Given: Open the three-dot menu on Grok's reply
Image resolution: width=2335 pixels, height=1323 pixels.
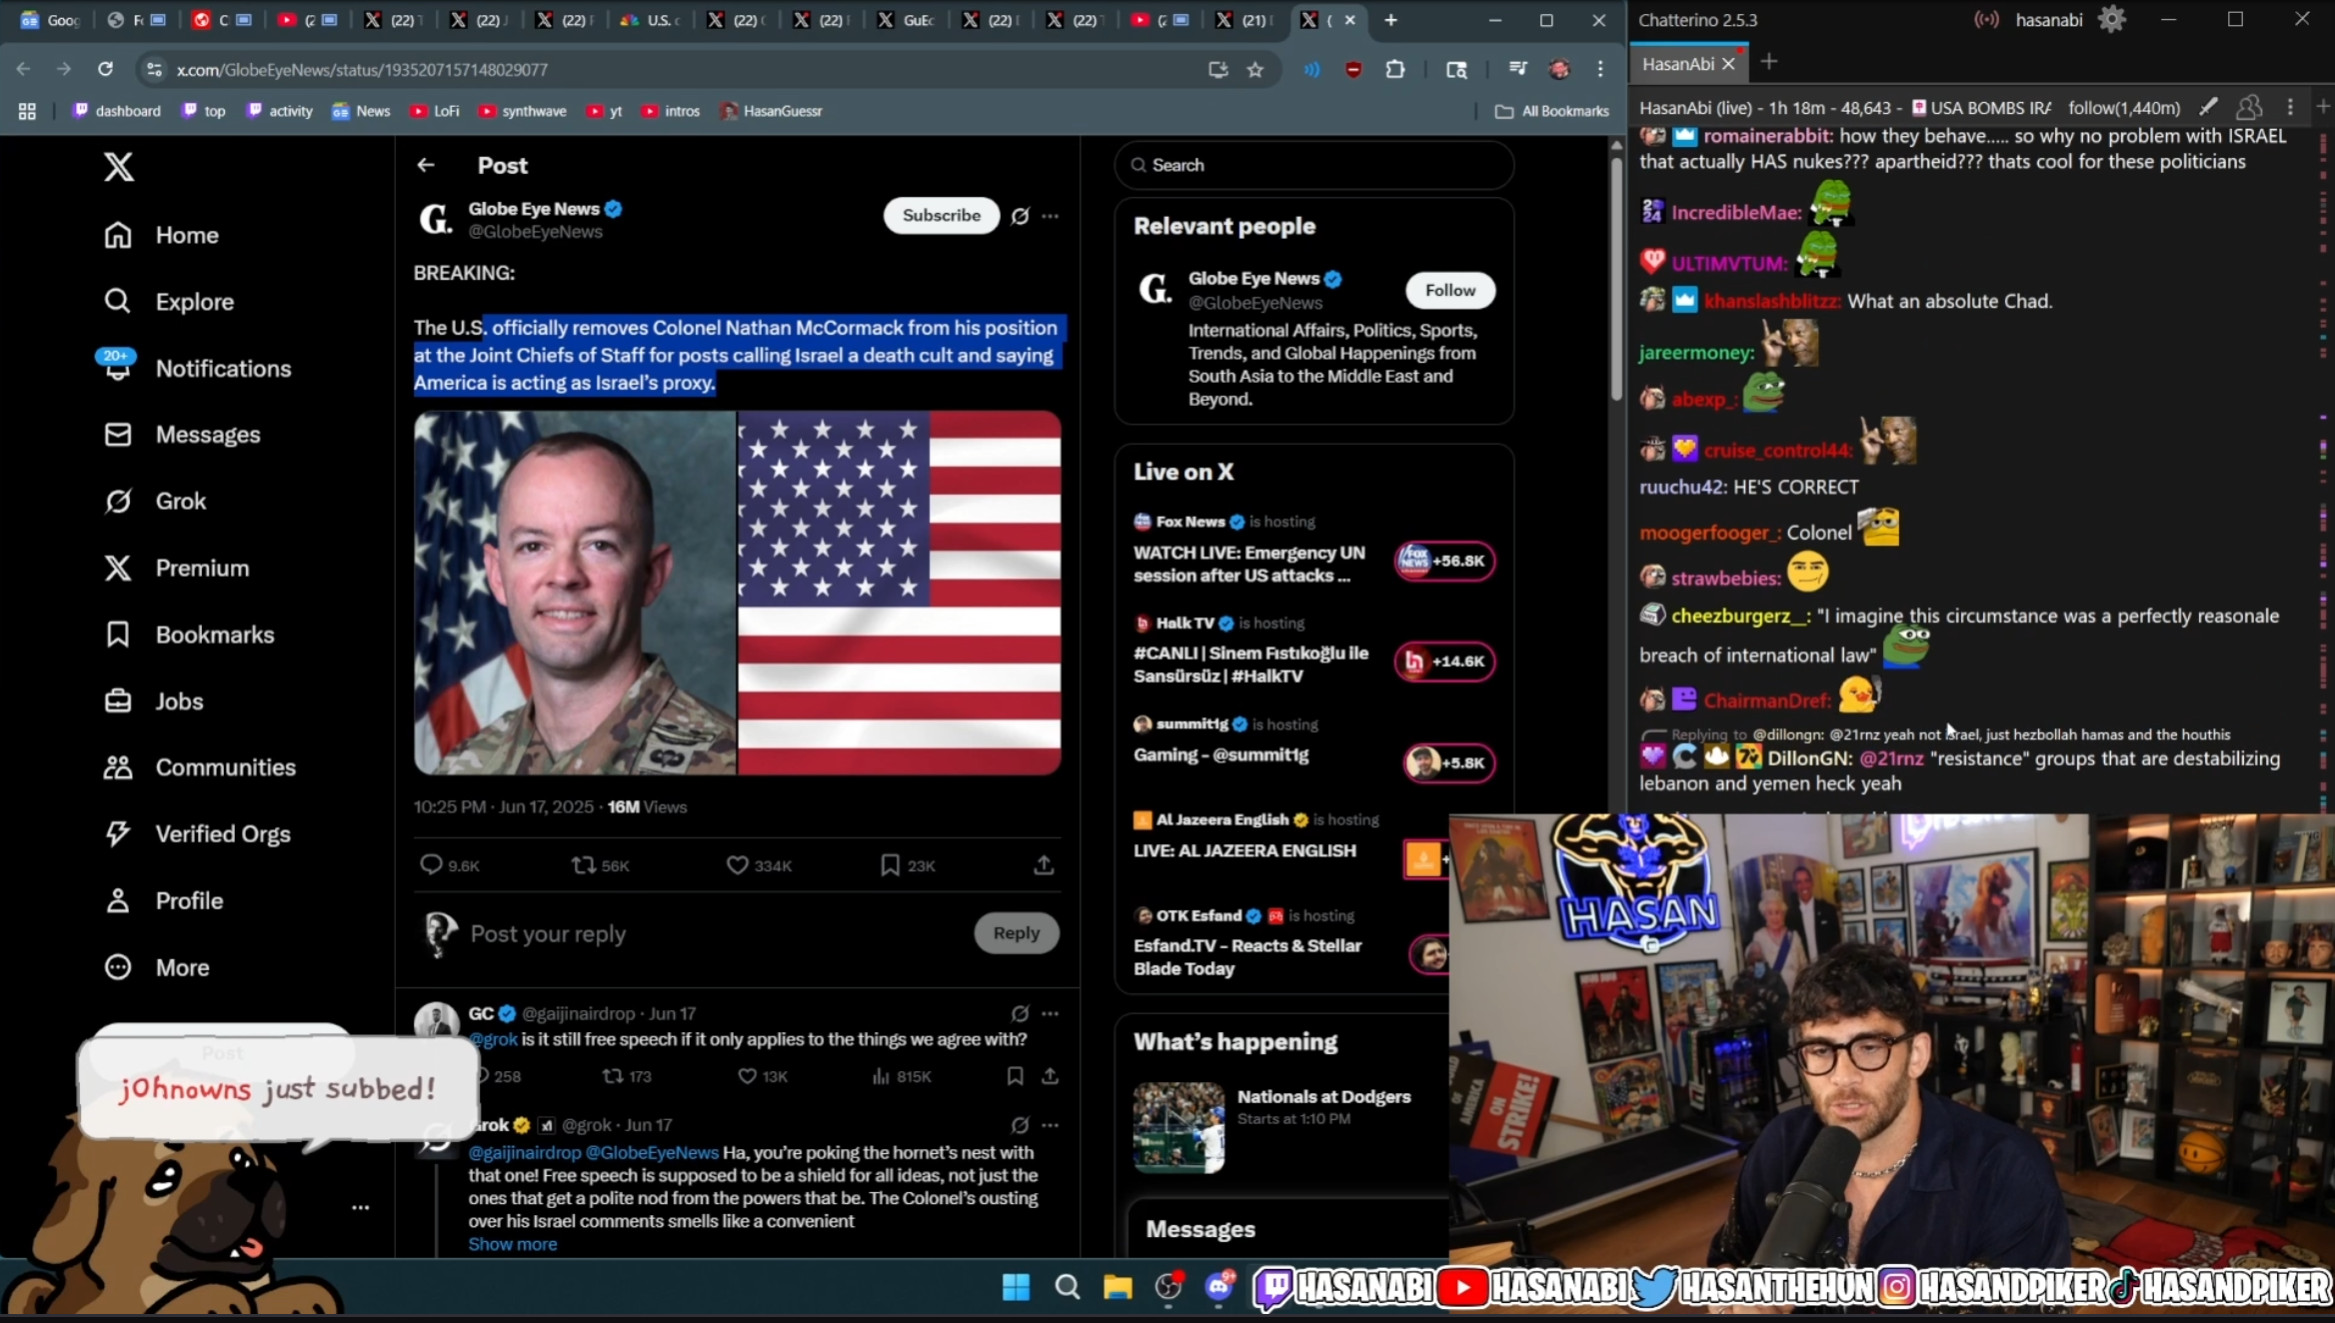Looking at the screenshot, I should [1050, 1125].
